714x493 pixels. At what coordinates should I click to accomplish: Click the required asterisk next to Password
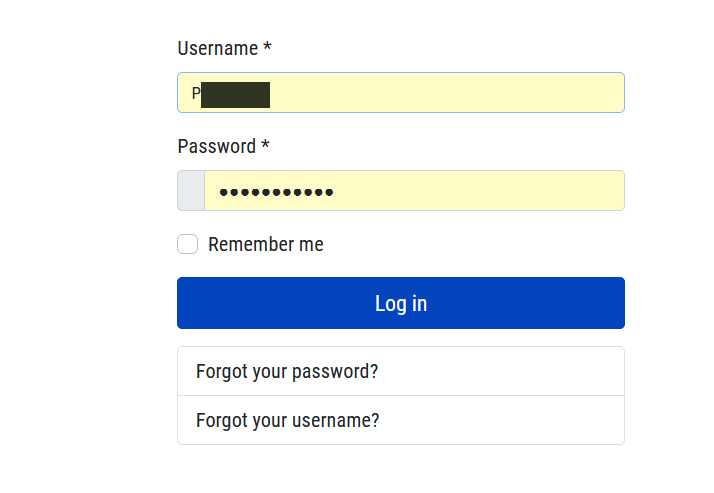pos(265,146)
